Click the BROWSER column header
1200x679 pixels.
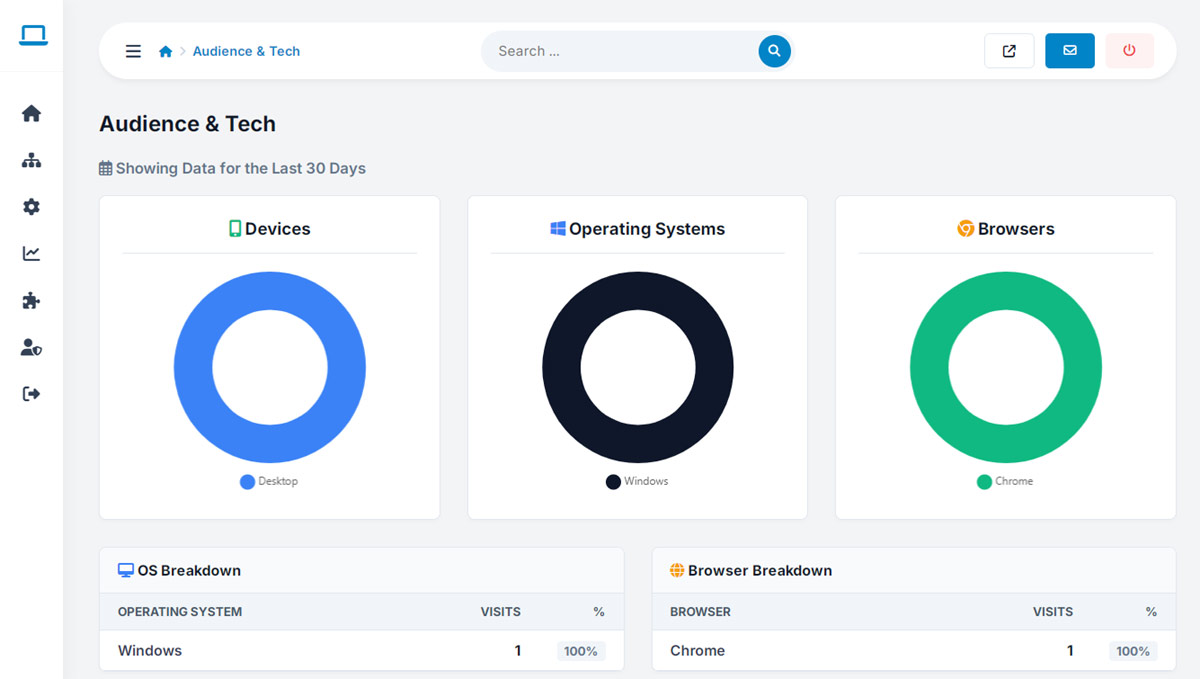pyautogui.click(x=700, y=612)
